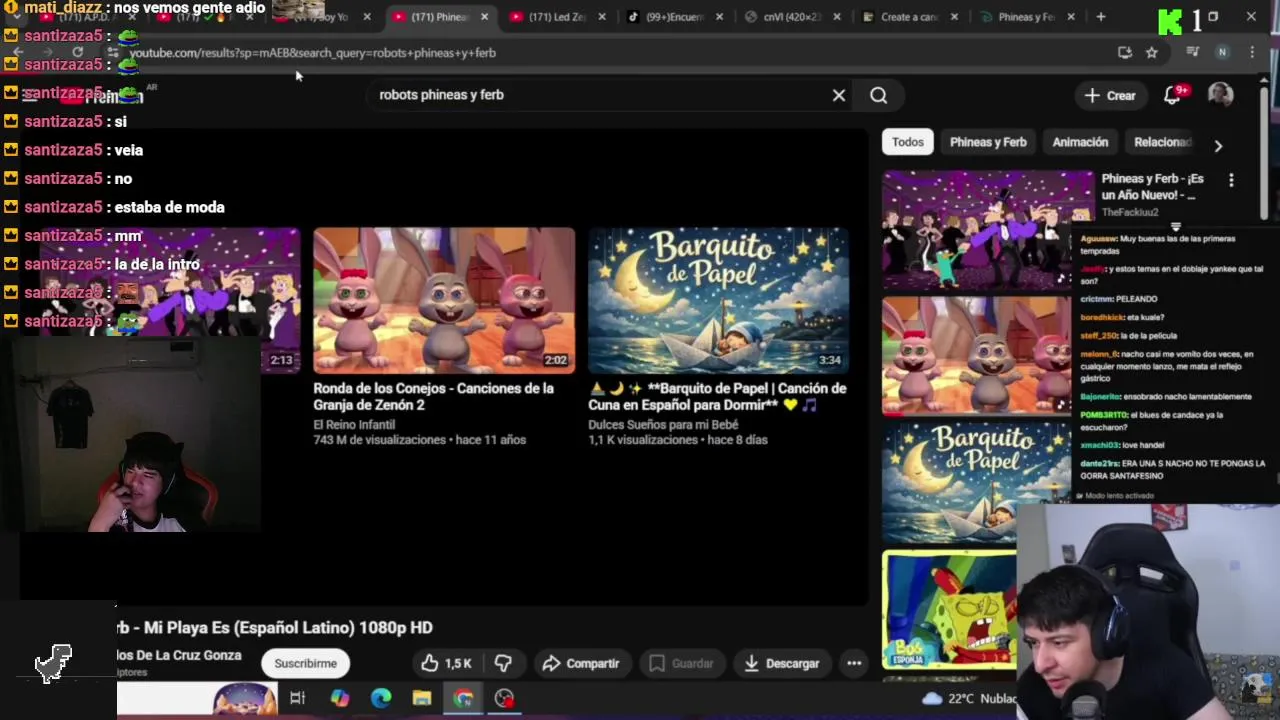Click the Chrome taskbar icon

click(x=463, y=698)
